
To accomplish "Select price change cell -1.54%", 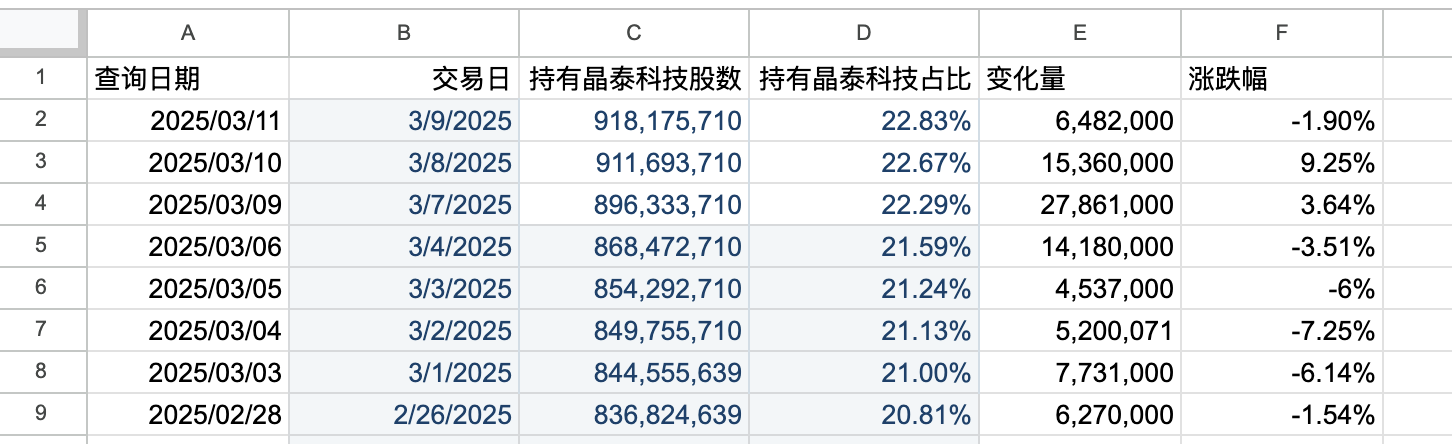I will [x=1282, y=414].
